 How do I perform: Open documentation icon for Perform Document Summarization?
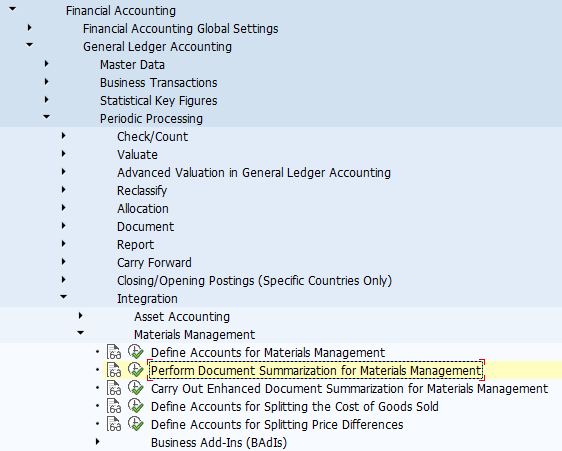pos(114,370)
